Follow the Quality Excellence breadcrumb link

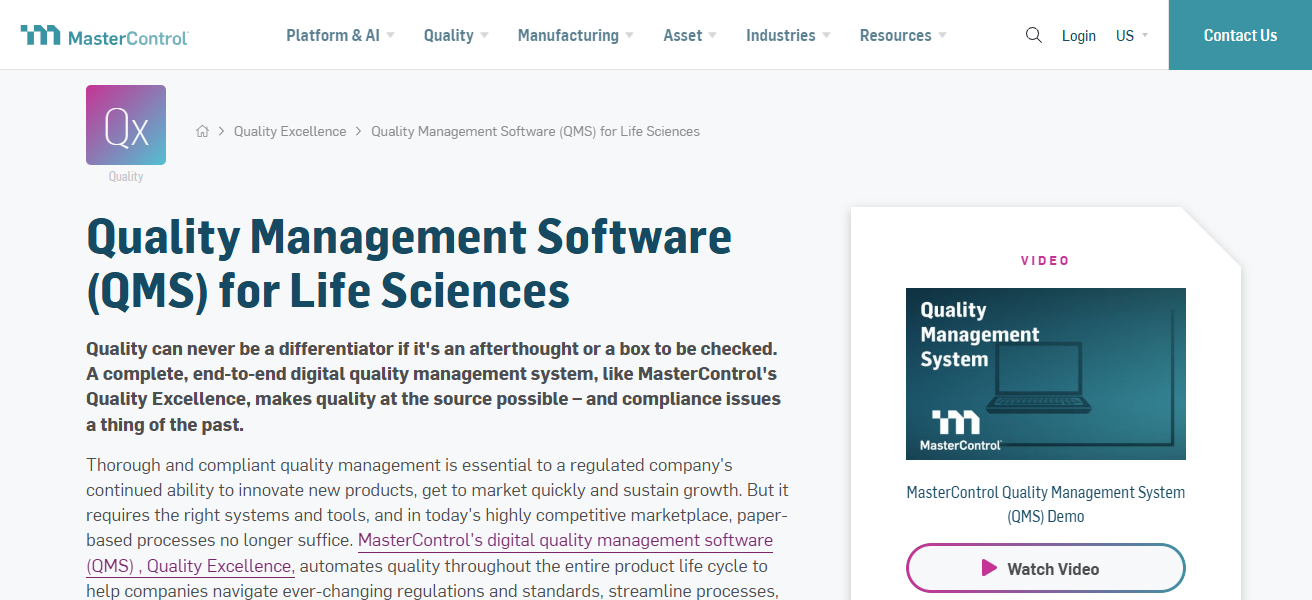[x=290, y=130]
